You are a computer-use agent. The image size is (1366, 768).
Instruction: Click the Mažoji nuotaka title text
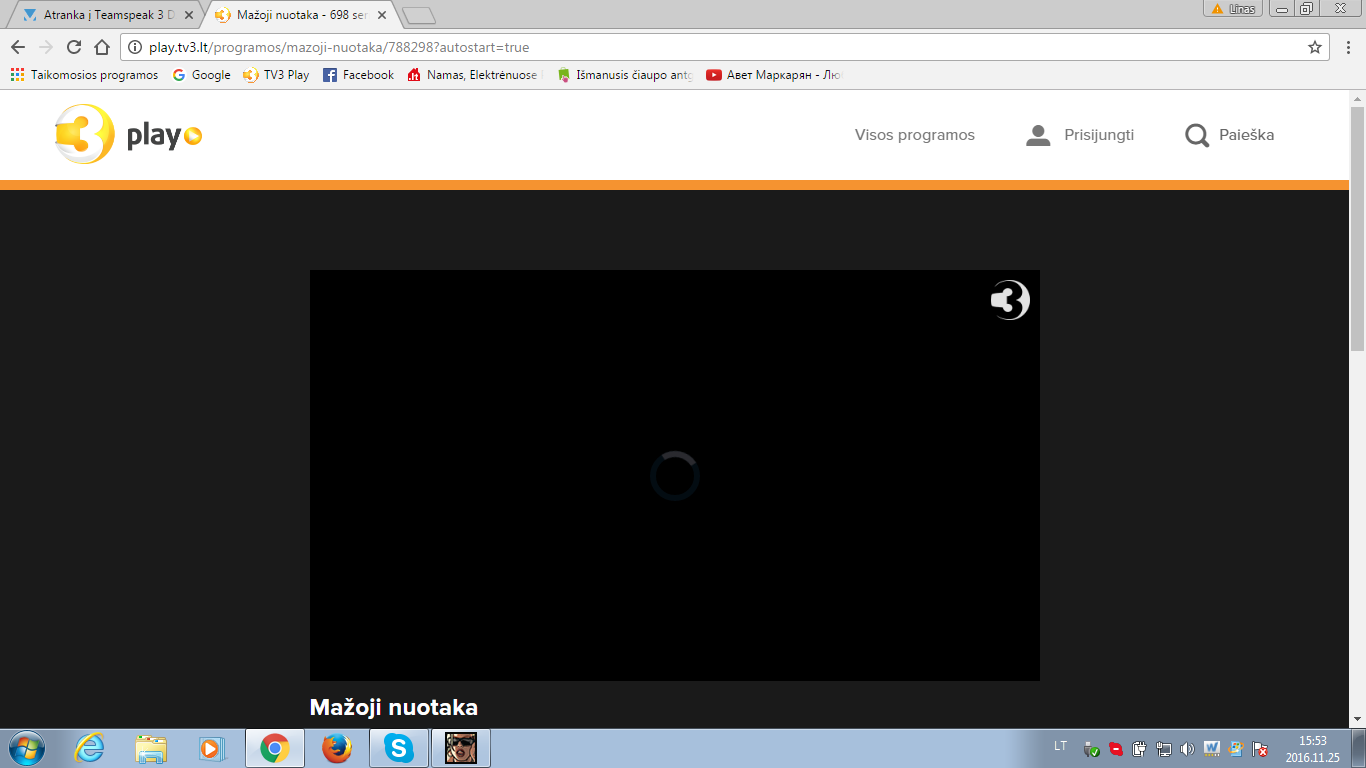[x=394, y=707]
